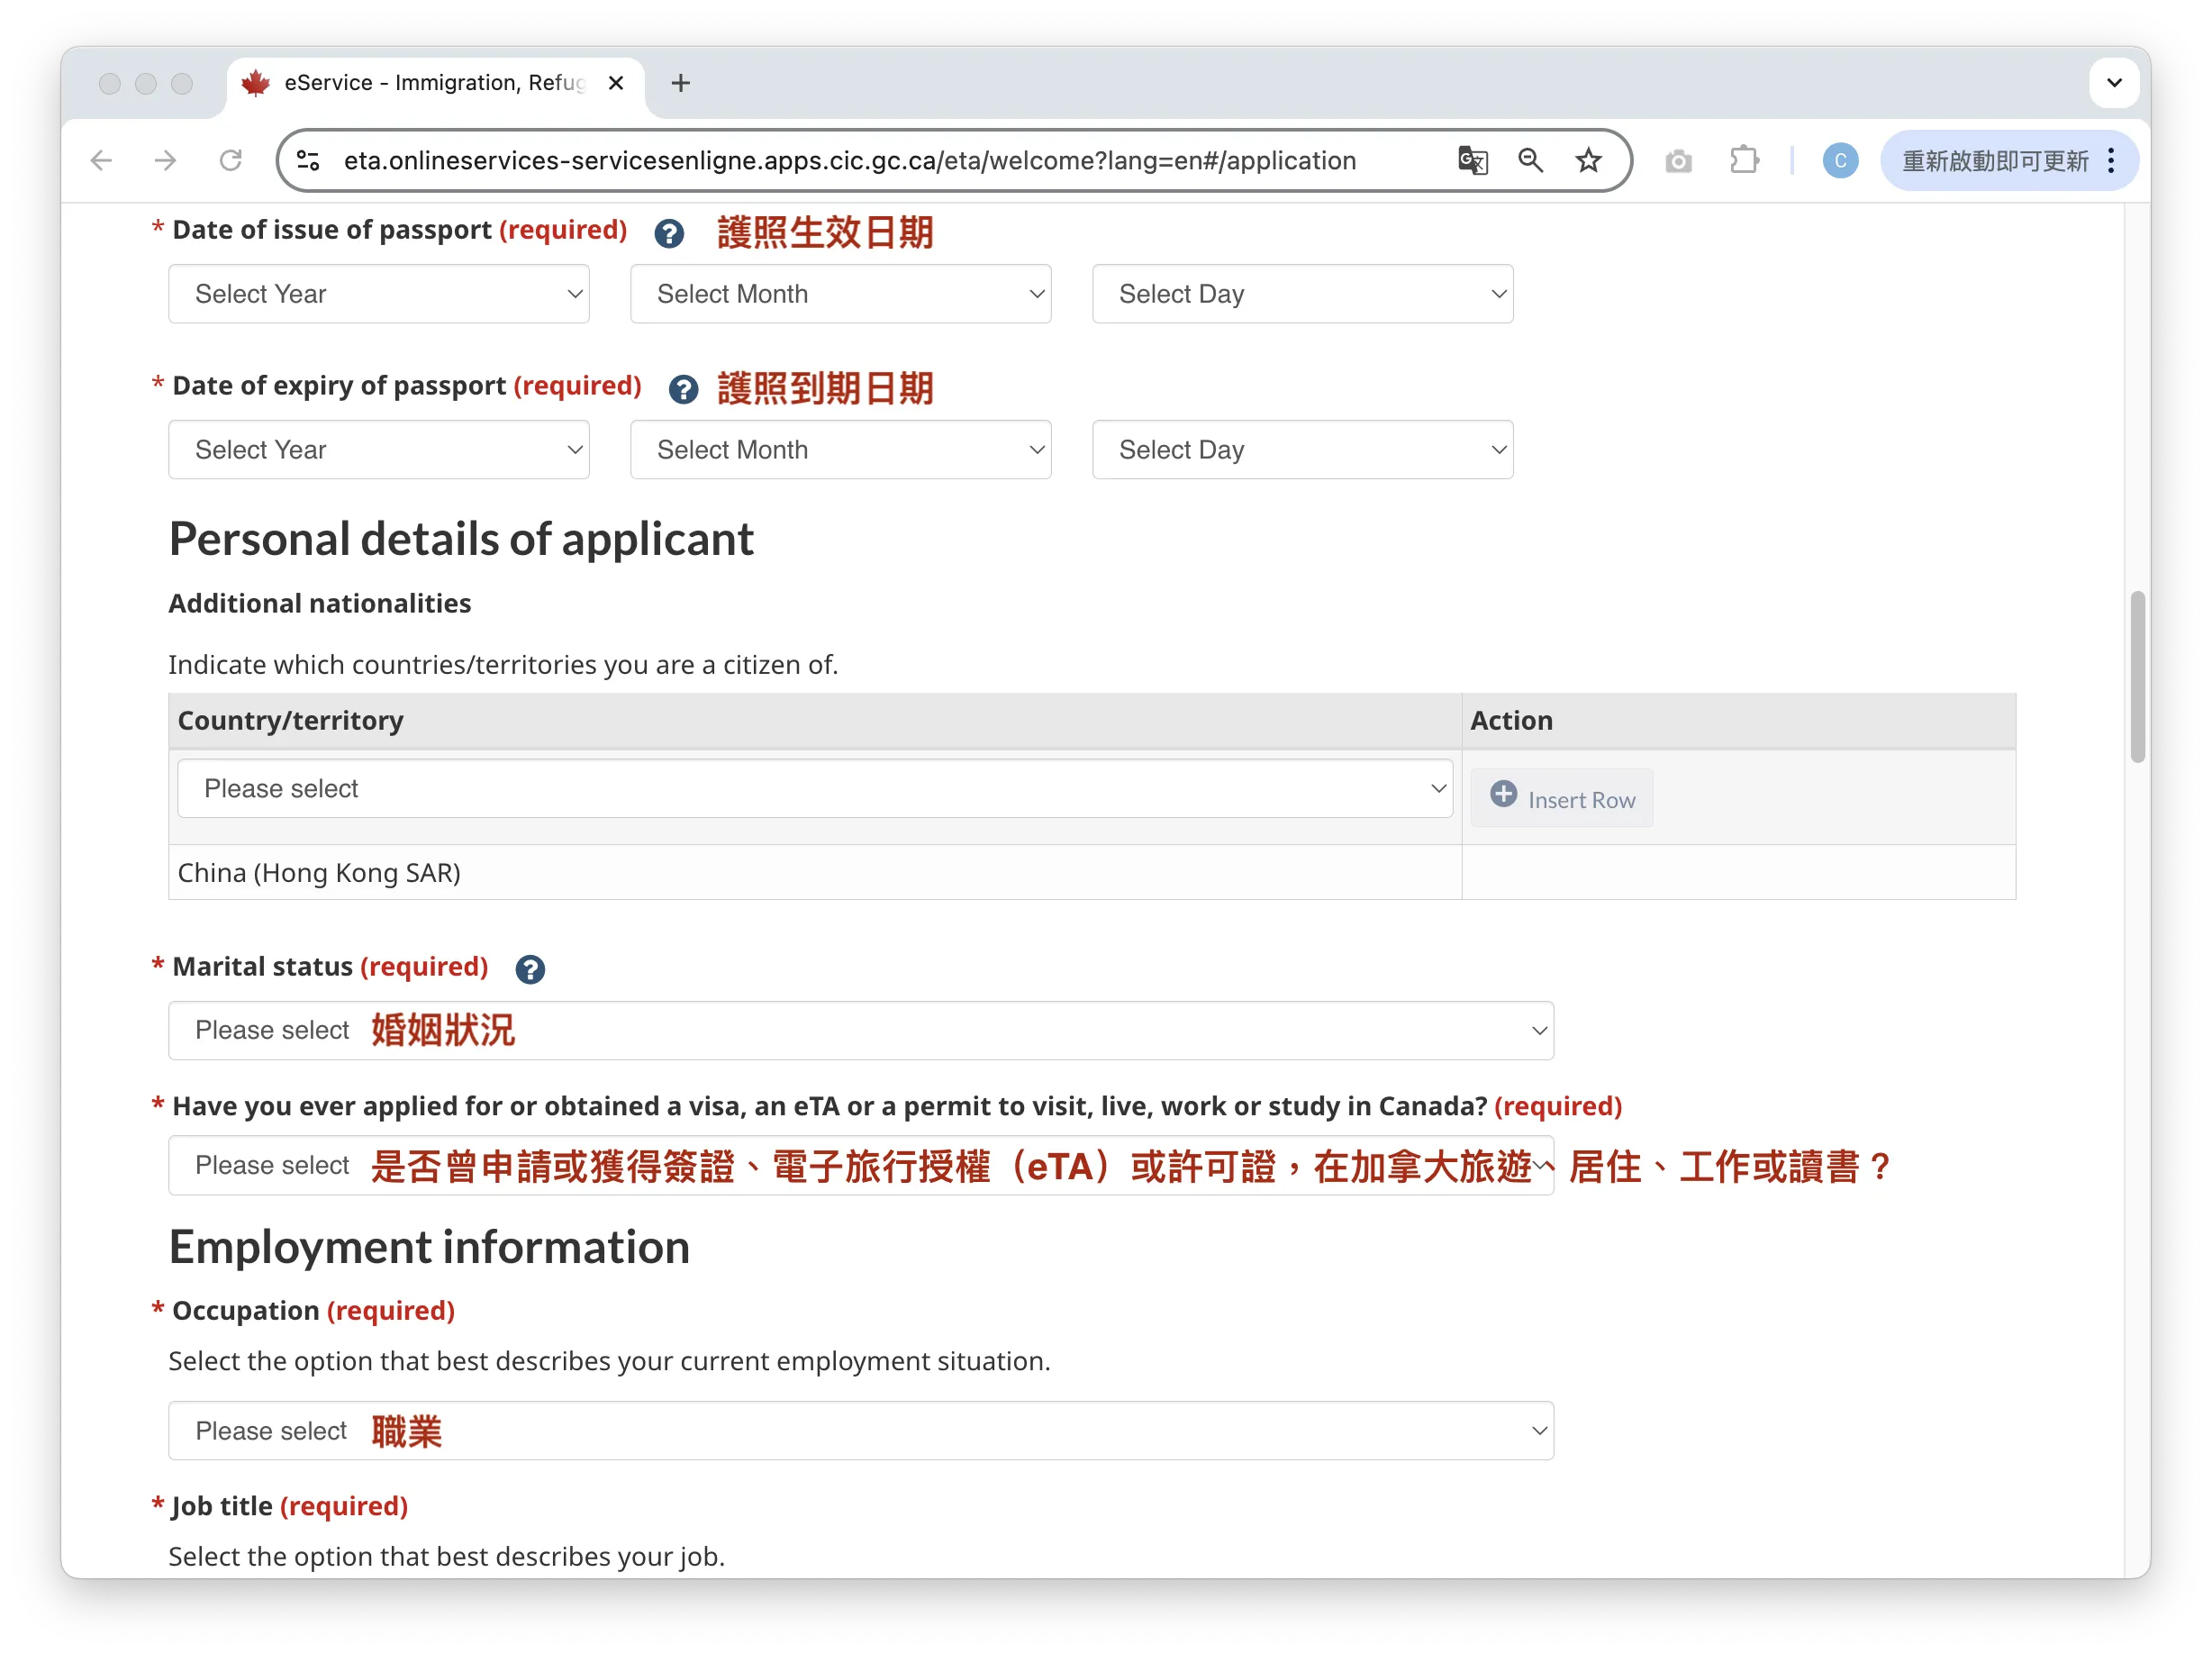Viewport: 2212px width, 1654px height.
Task: Switch to eService Immigration tab
Action: point(436,83)
